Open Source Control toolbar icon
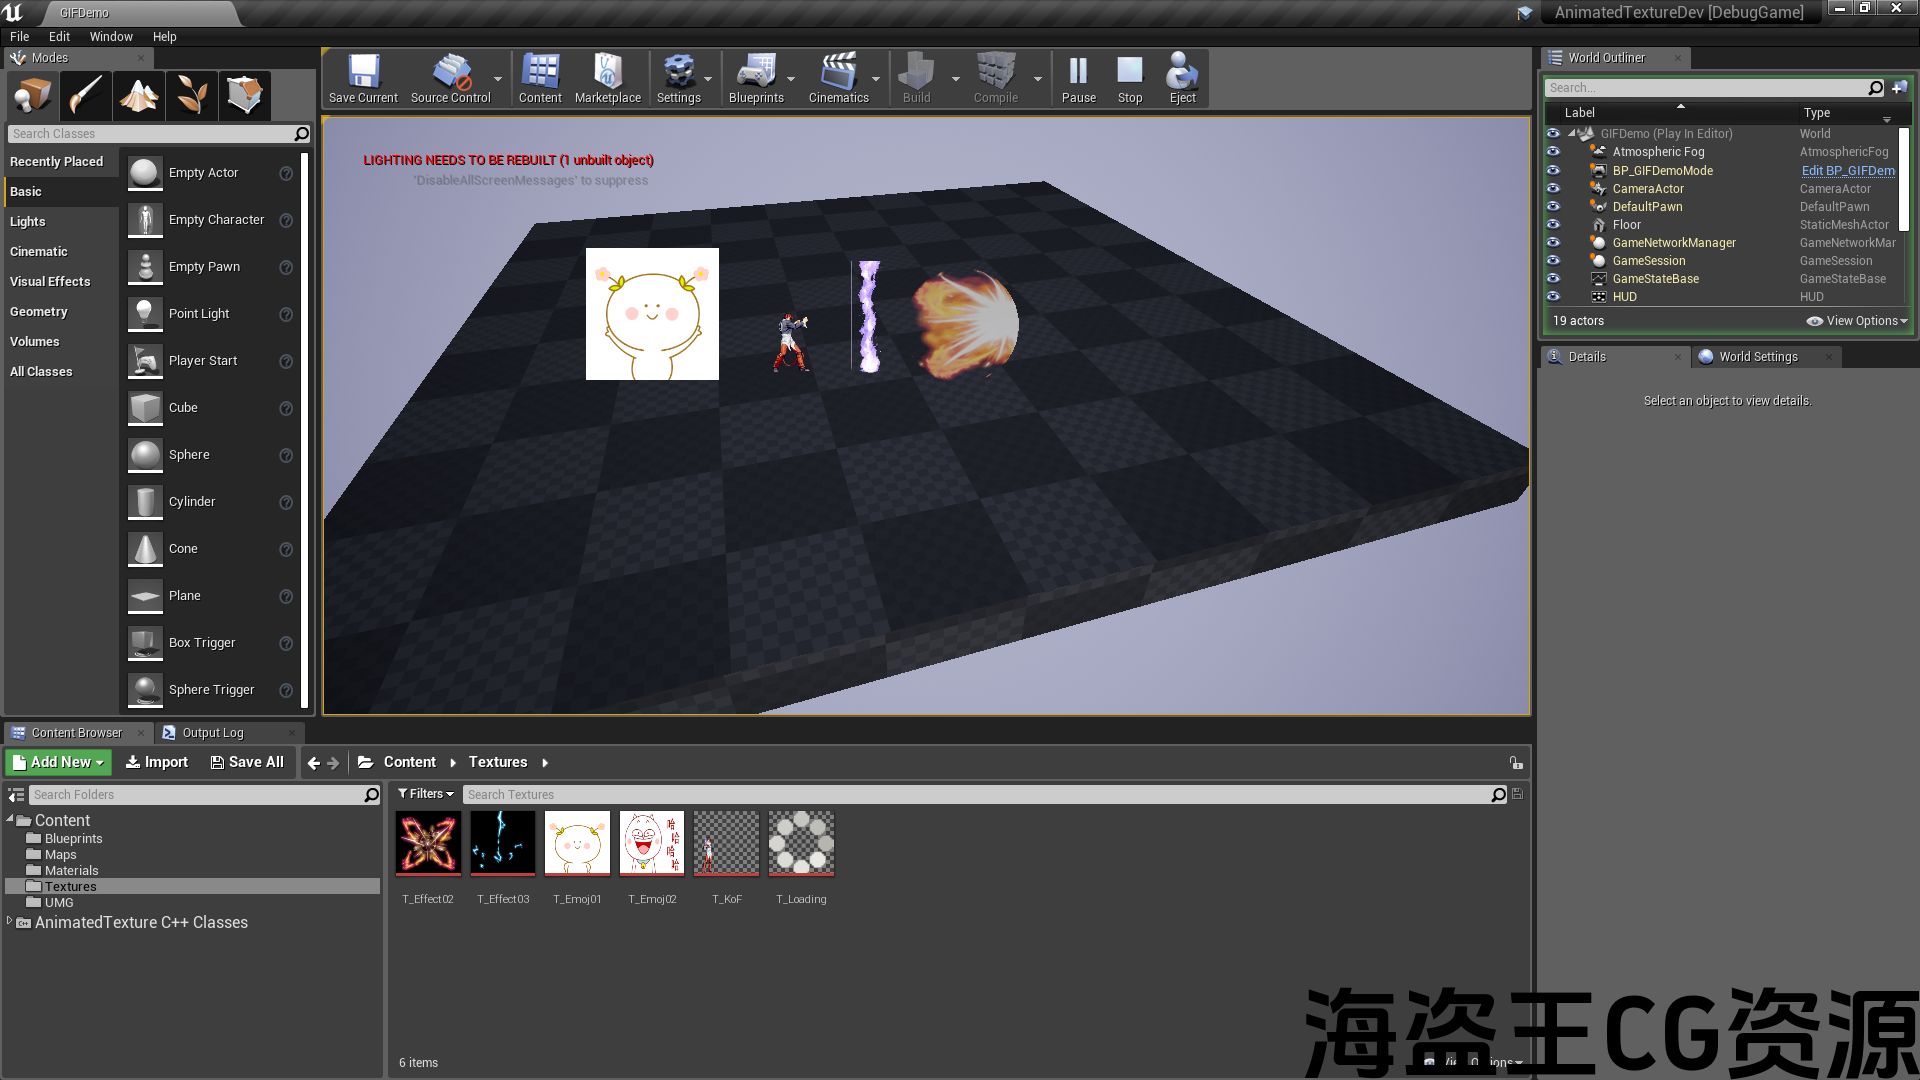The image size is (1920, 1080). point(450,78)
